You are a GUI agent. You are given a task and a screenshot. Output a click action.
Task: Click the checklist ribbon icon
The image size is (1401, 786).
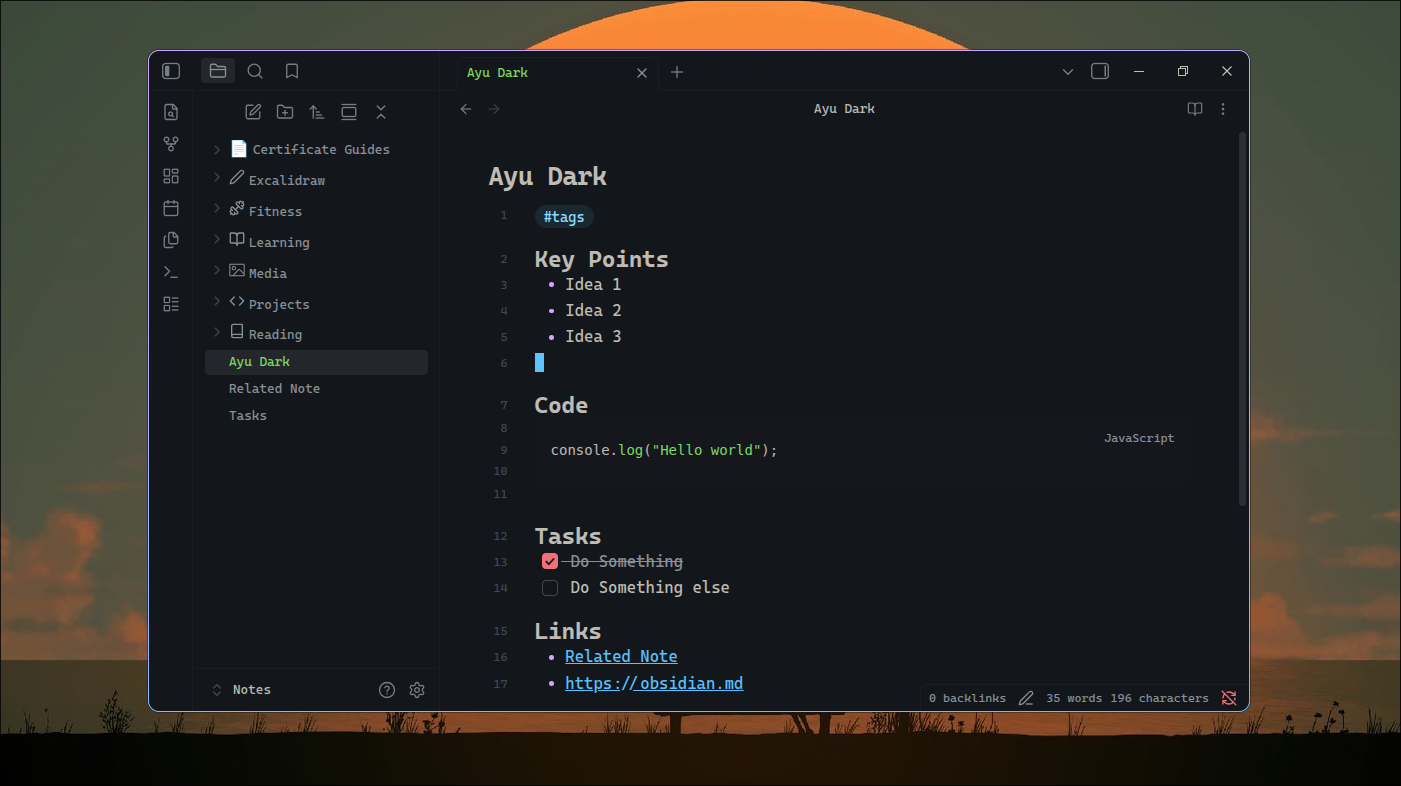coord(171,304)
